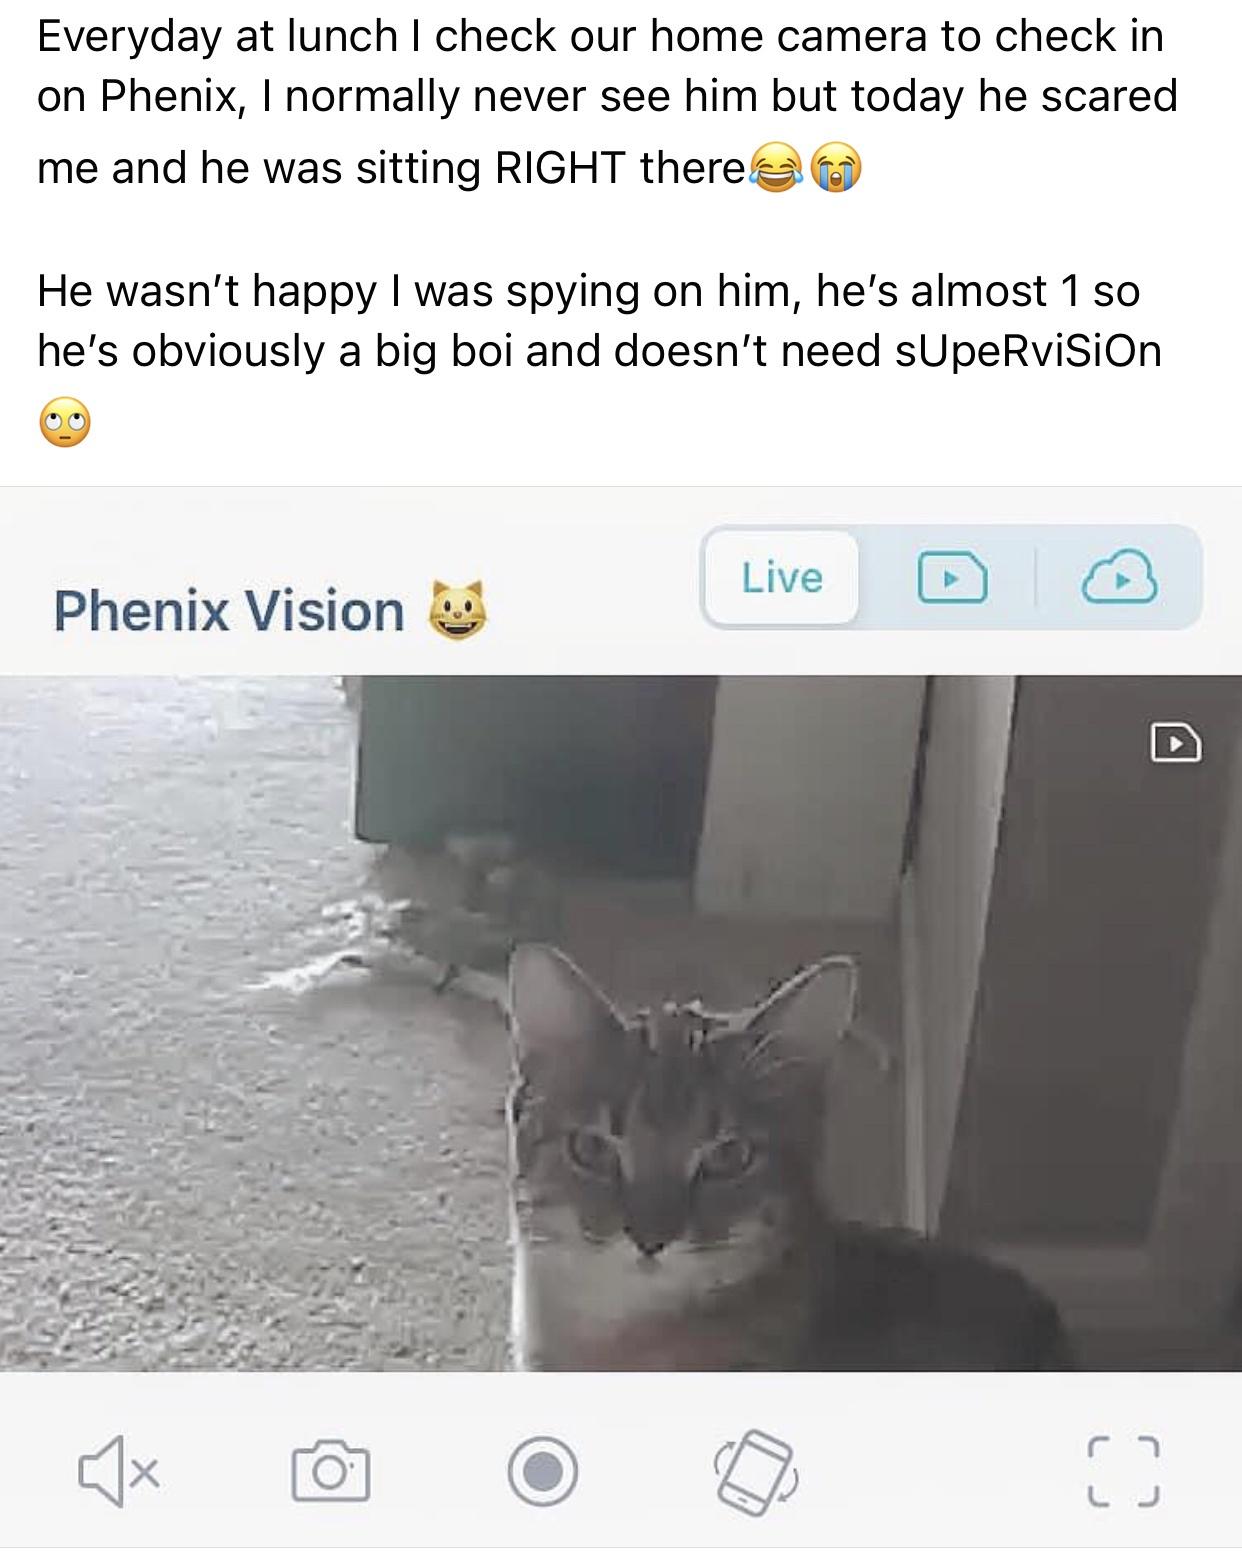Viewport: 1242px width, 1565px height.
Task: Take a snapshot with the camera icon
Action: pyautogui.click(x=330, y=1471)
